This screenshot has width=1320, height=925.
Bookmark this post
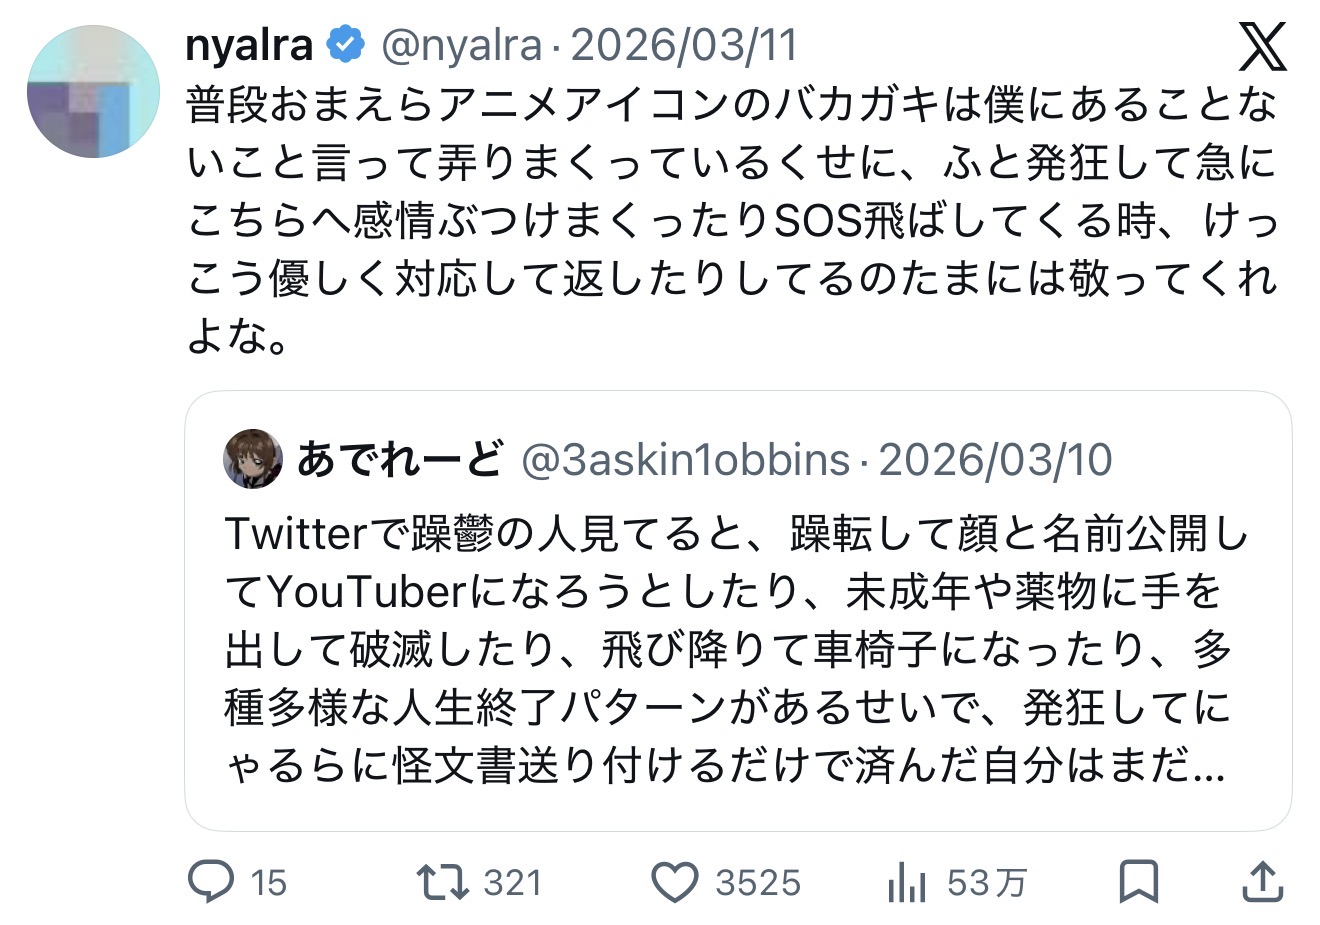[x=1139, y=882]
